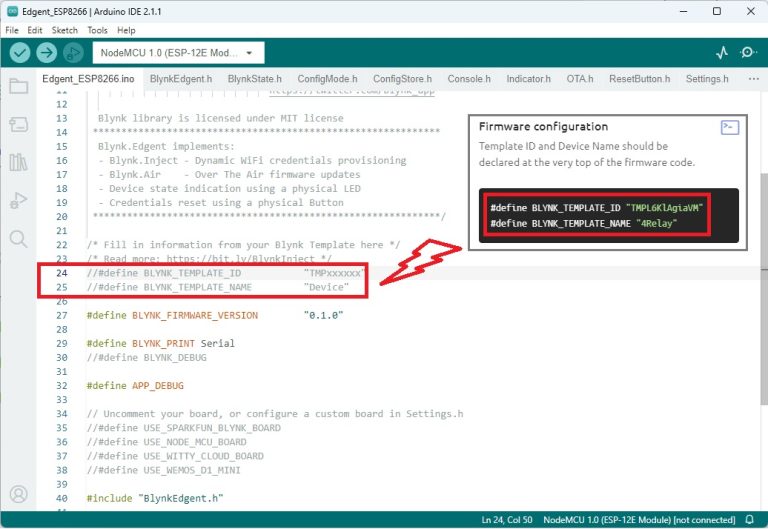
Task: Open the Search sidebar panel
Action: (18, 239)
